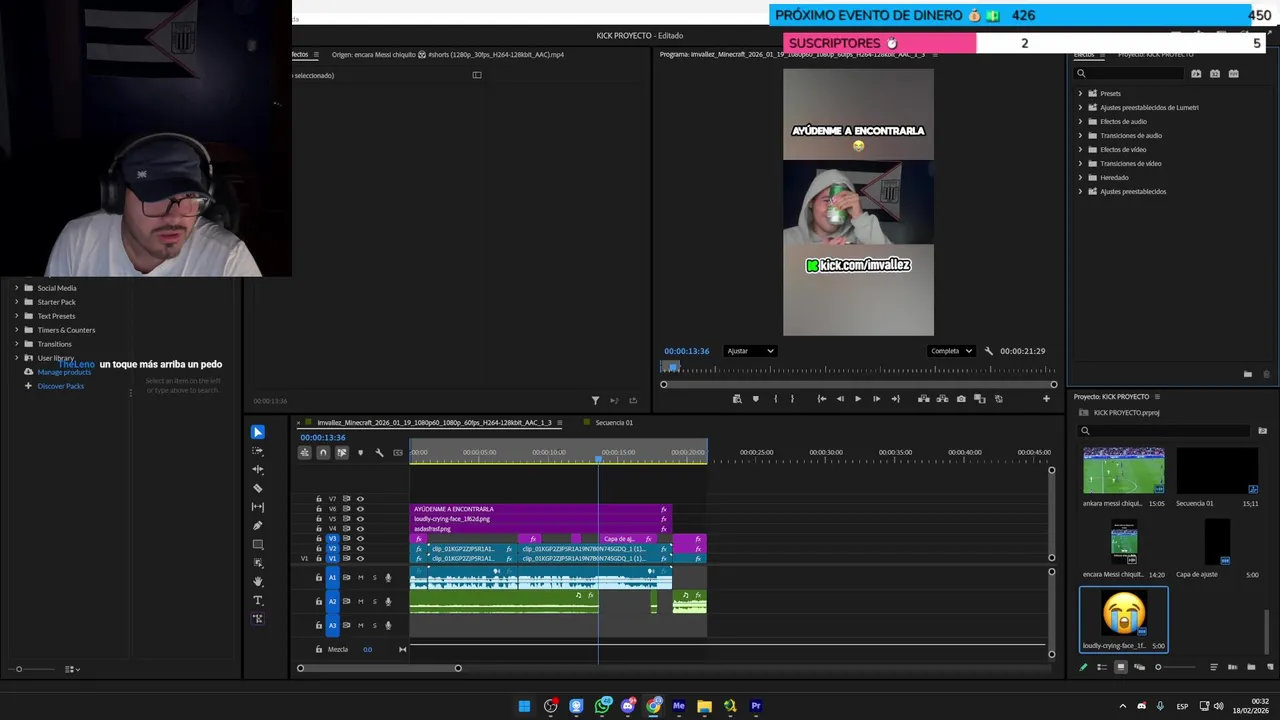Select the Razor tool
Image resolution: width=1280 pixels, height=720 pixels.
click(x=258, y=488)
